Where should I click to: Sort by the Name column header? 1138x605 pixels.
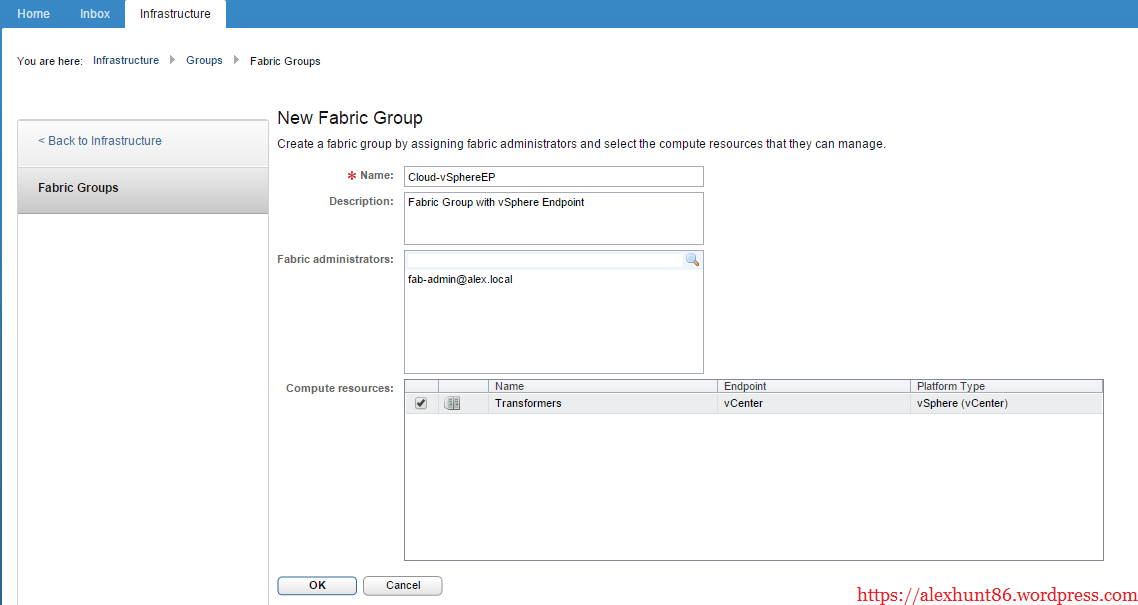510,386
